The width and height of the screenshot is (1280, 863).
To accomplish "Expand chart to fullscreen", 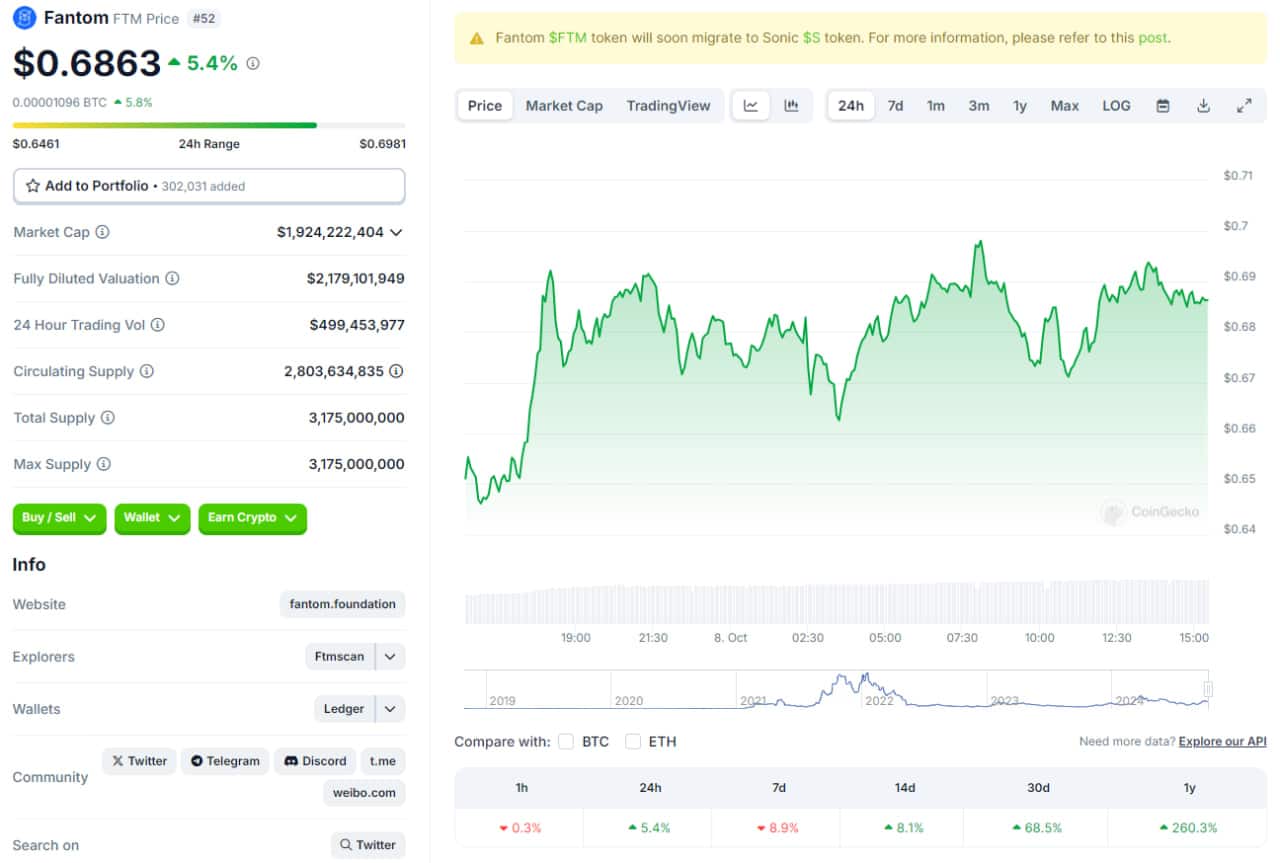I will (x=1244, y=106).
